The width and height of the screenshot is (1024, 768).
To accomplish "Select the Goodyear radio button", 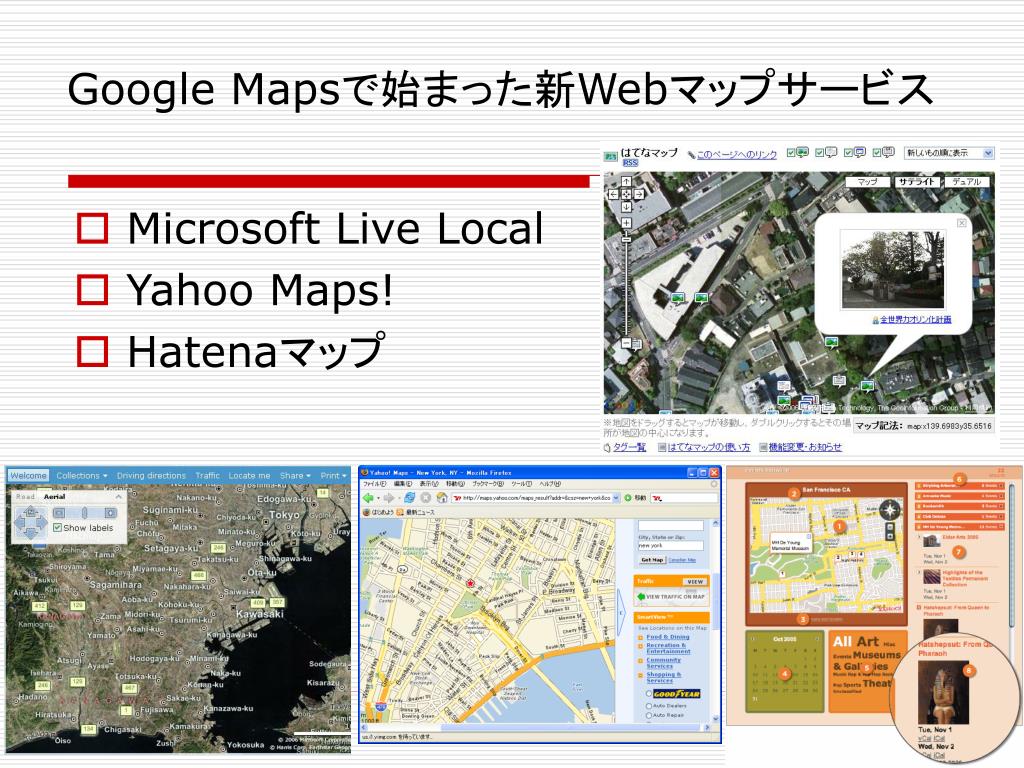I will [x=649, y=694].
